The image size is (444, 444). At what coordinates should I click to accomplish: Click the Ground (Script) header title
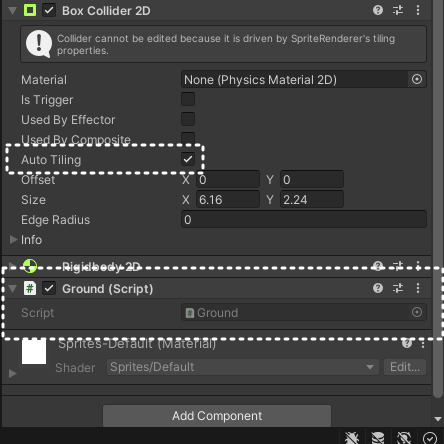point(107,289)
